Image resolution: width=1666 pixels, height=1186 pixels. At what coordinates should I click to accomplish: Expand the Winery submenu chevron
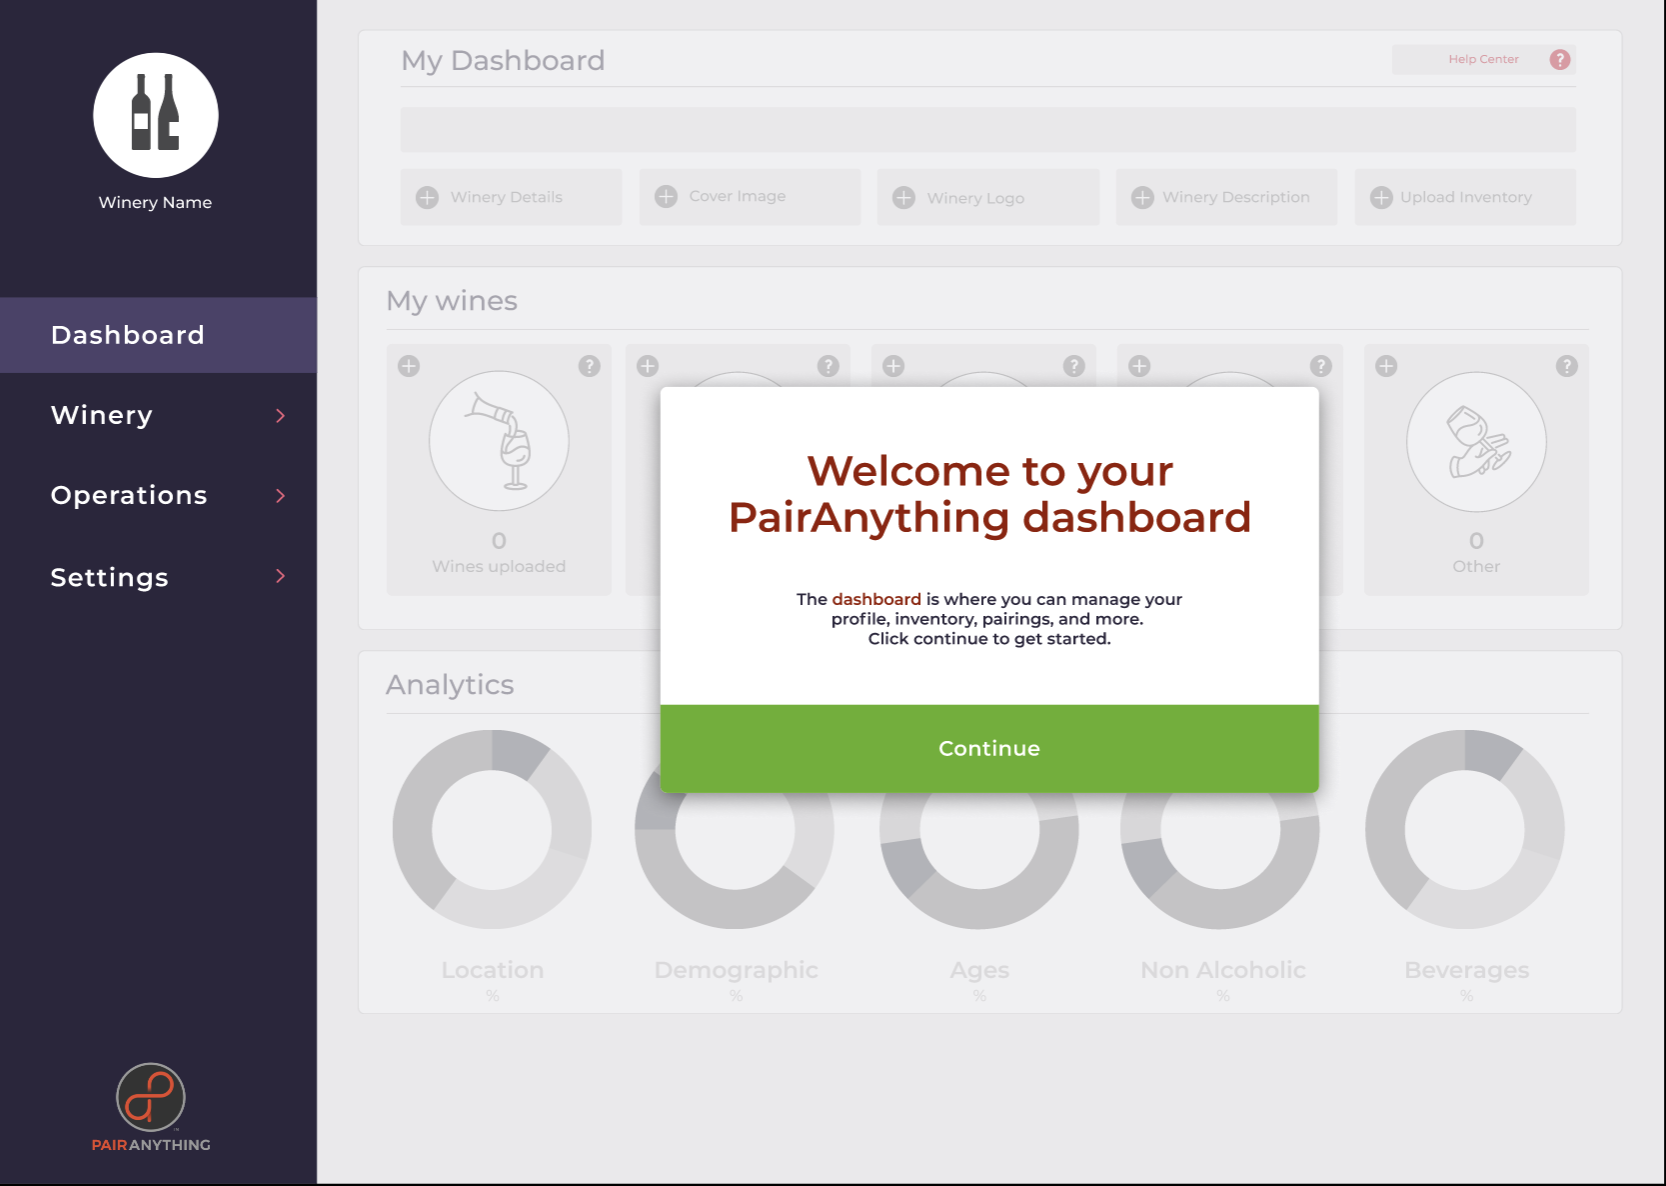281,415
